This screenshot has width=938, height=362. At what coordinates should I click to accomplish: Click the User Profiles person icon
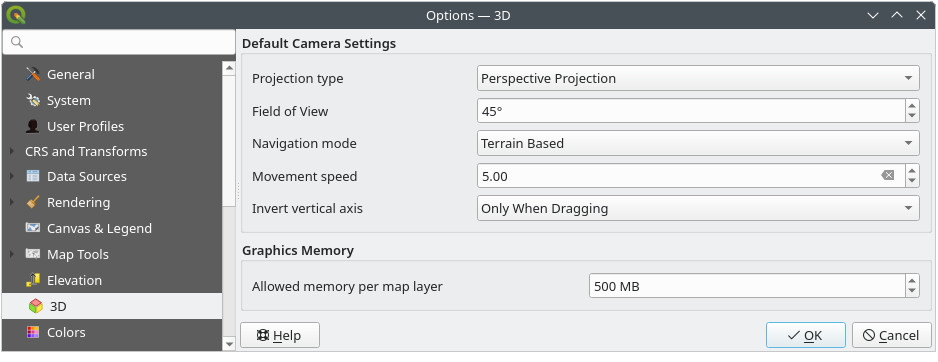(33, 126)
